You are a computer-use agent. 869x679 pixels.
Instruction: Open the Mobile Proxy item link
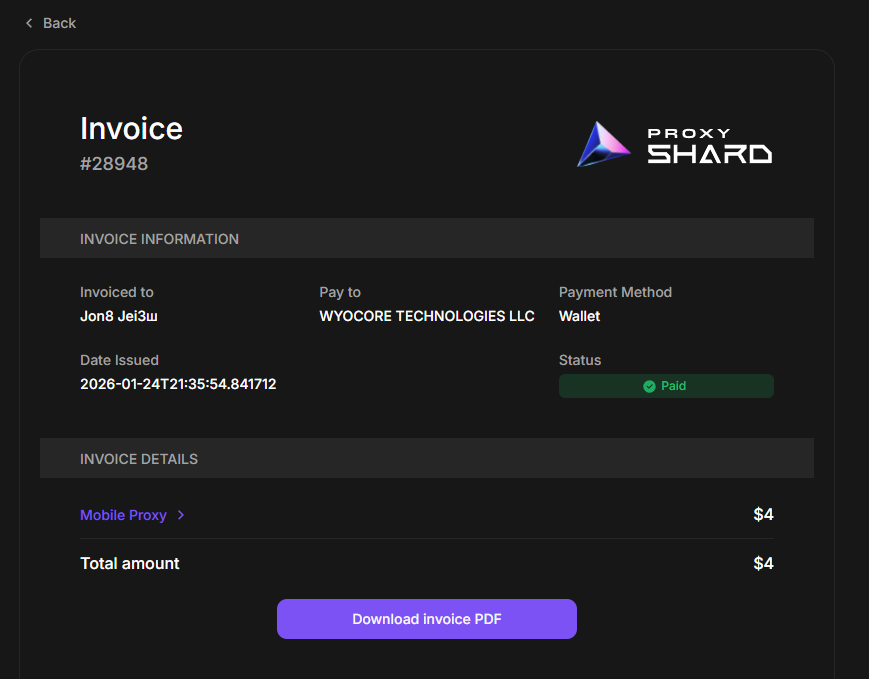[x=123, y=515]
